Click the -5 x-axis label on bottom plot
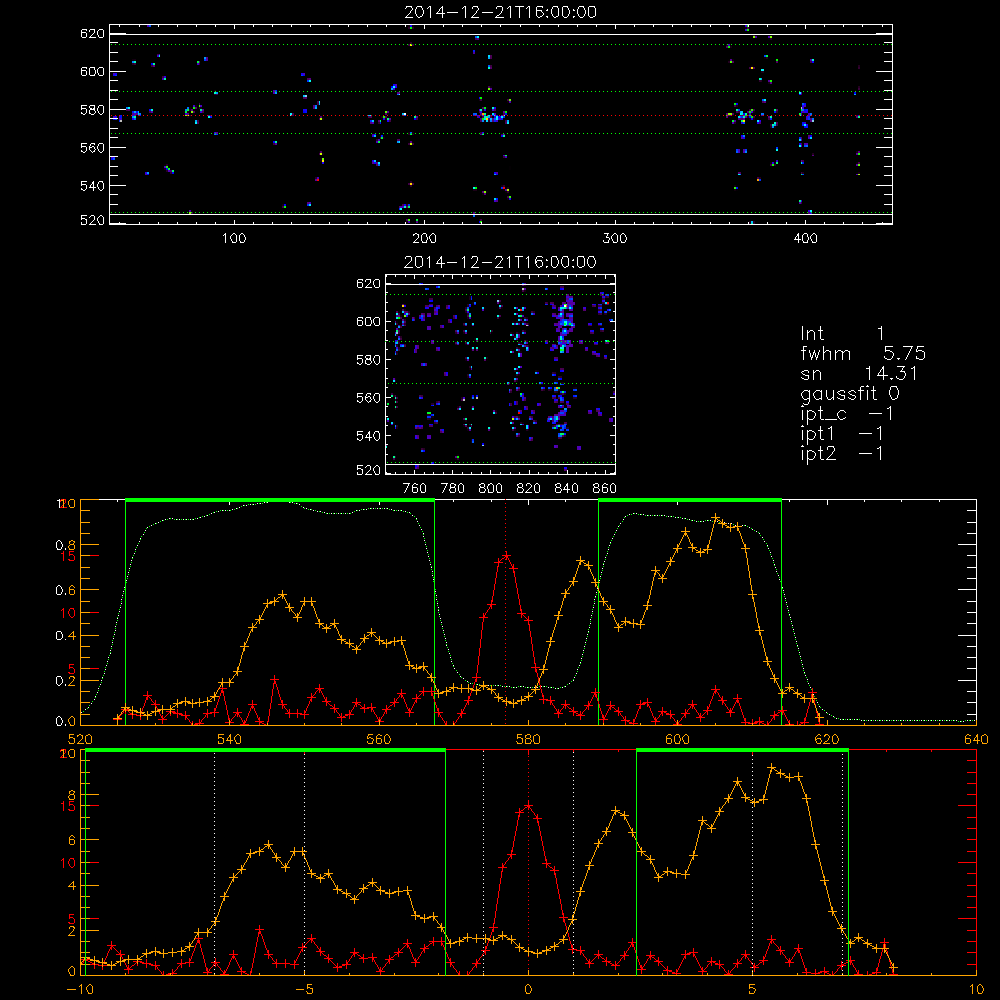This screenshot has width=1000, height=1000. 304,990
